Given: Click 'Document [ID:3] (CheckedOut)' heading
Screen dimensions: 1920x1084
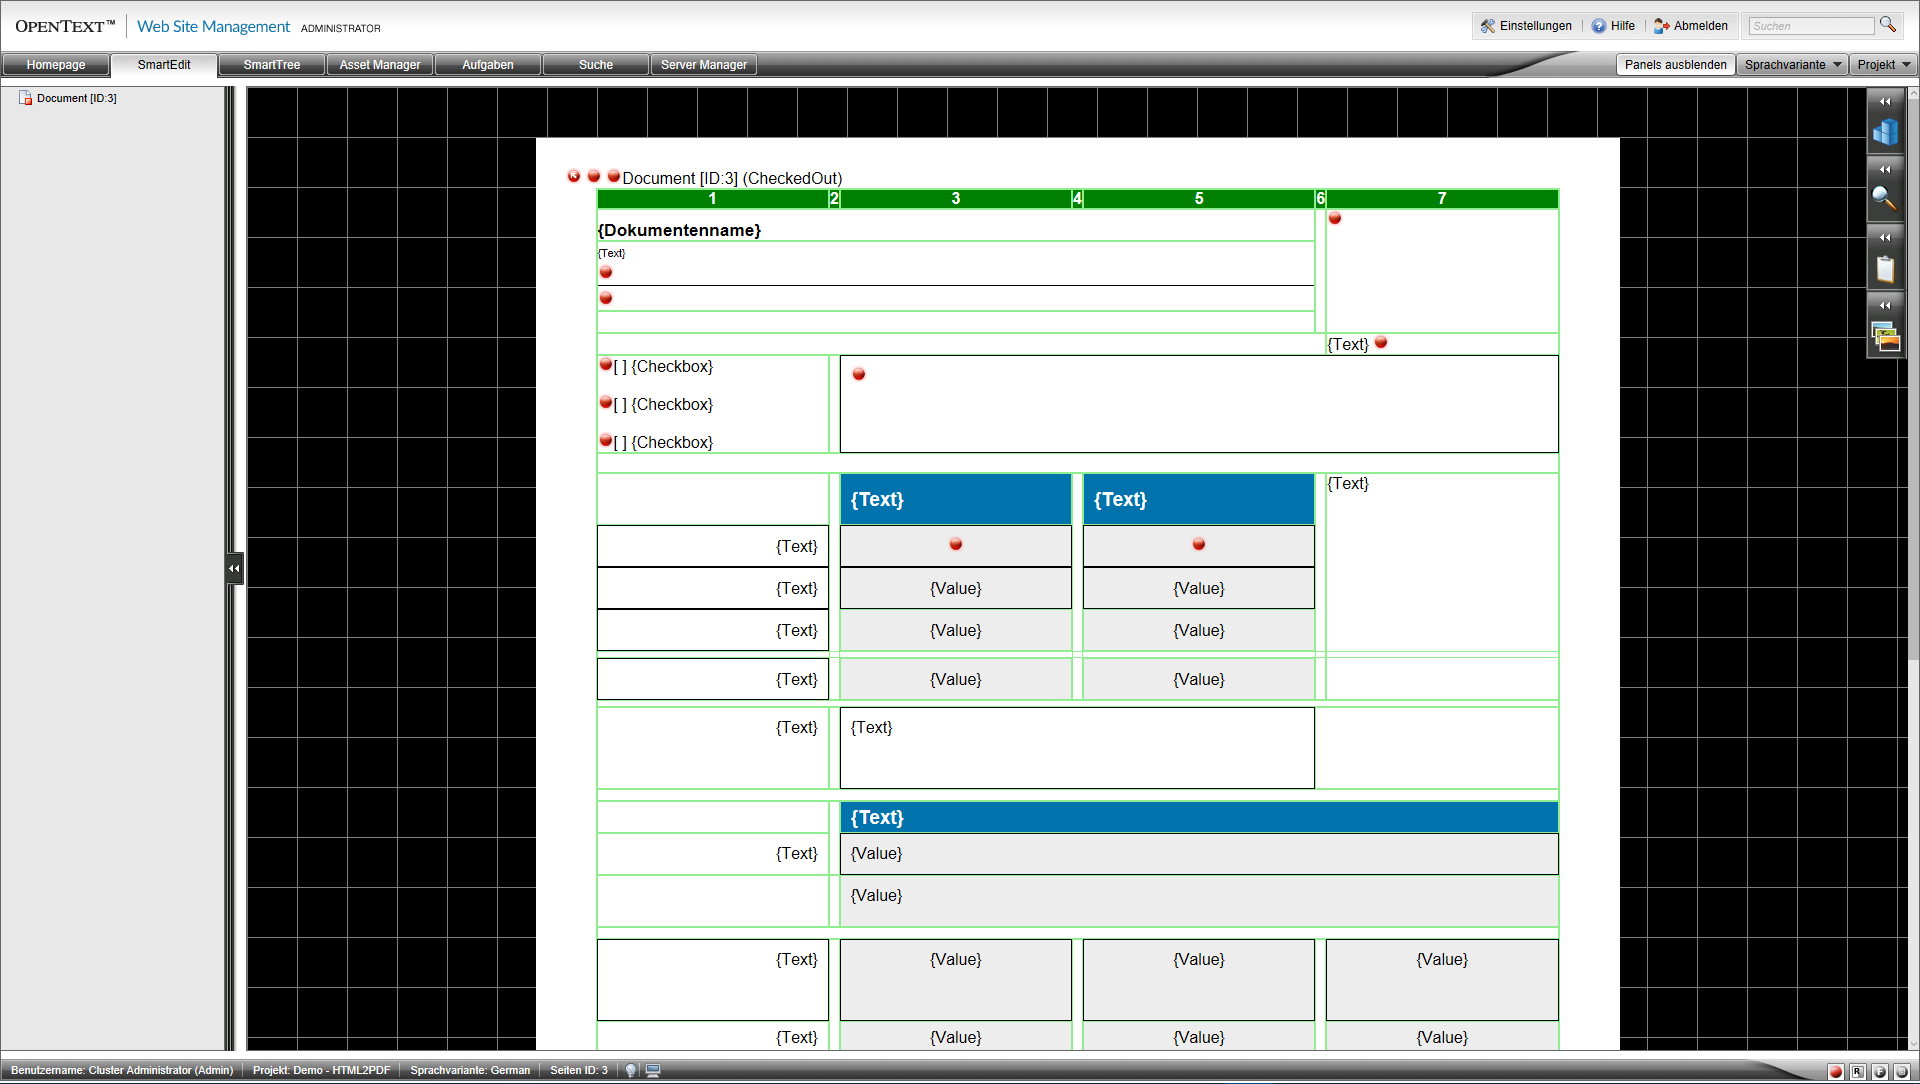Looking at the screenshot, I should [x=732, y=178].
